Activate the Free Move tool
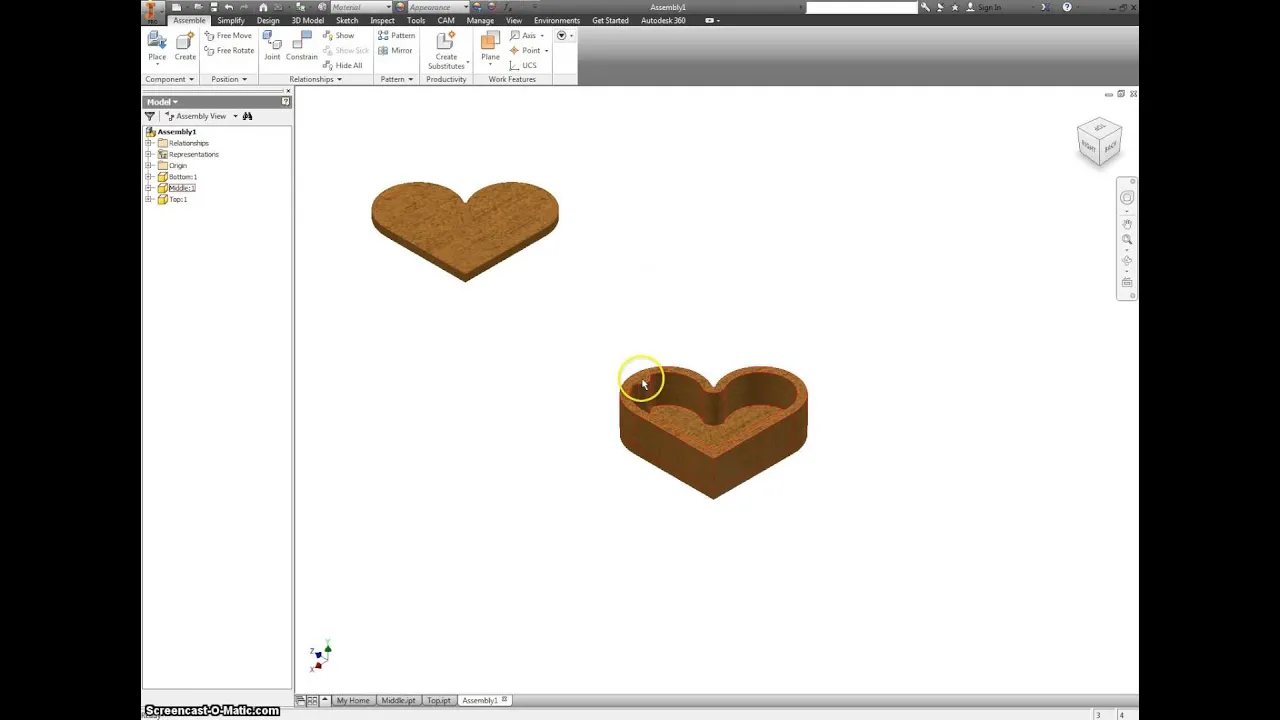1280x720 pixels. pyautogui.click(x=228, y=36)
